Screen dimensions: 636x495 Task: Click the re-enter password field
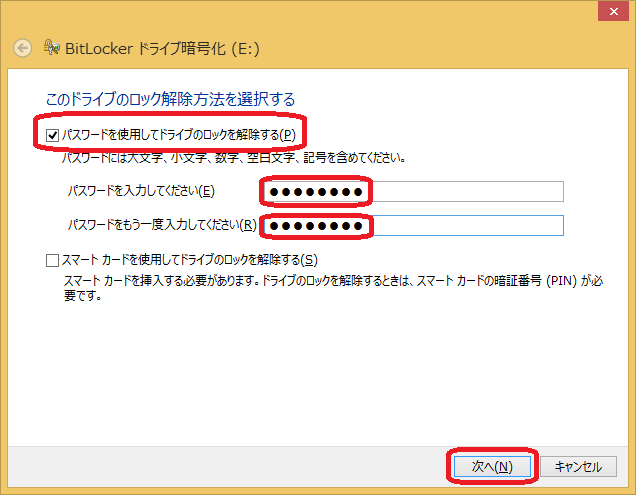[414, 226]
